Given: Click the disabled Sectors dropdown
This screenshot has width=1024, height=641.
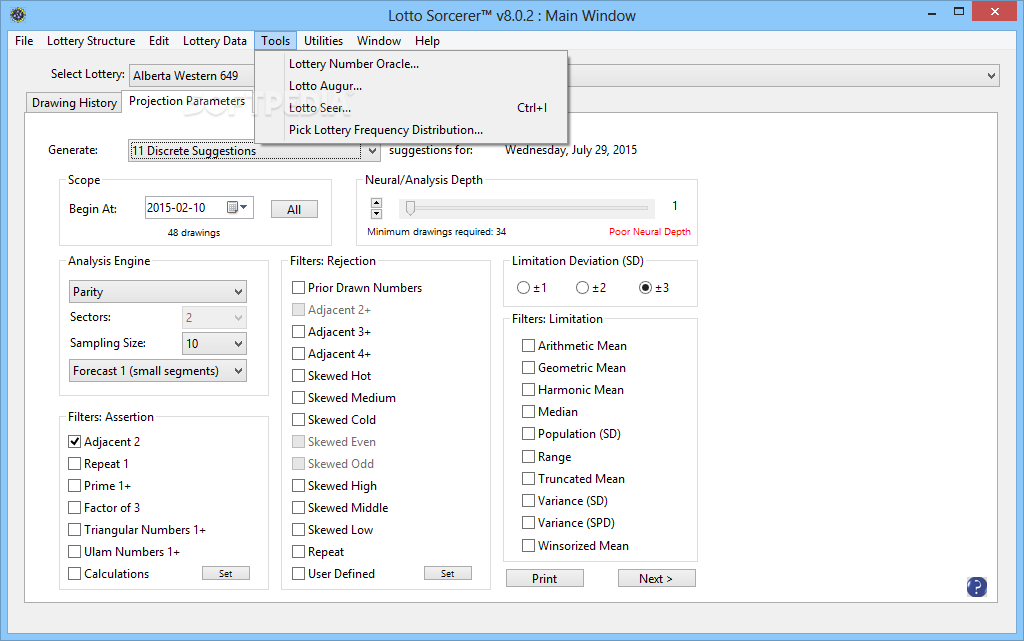Looking at the screenshot, I should click(214, 318).
